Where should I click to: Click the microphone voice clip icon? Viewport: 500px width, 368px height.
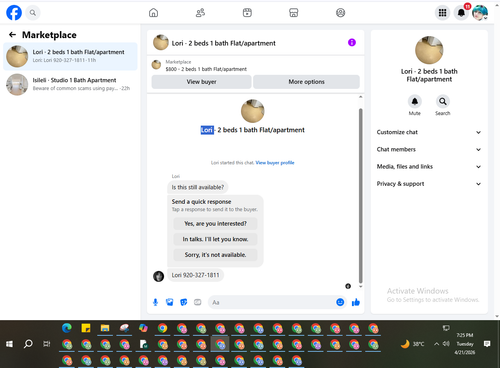(155, 302)
